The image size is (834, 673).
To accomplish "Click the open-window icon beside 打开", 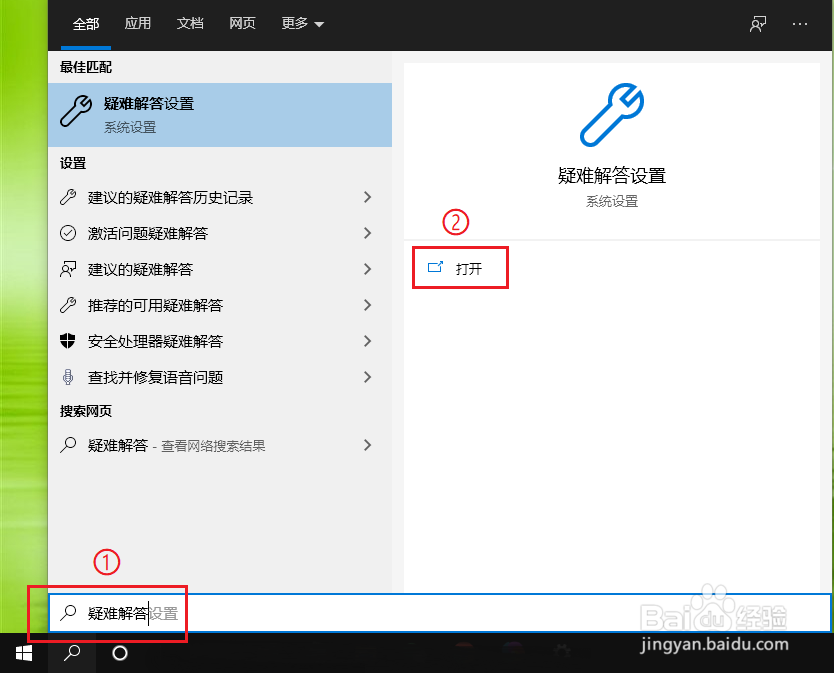I will pos(436,267).
